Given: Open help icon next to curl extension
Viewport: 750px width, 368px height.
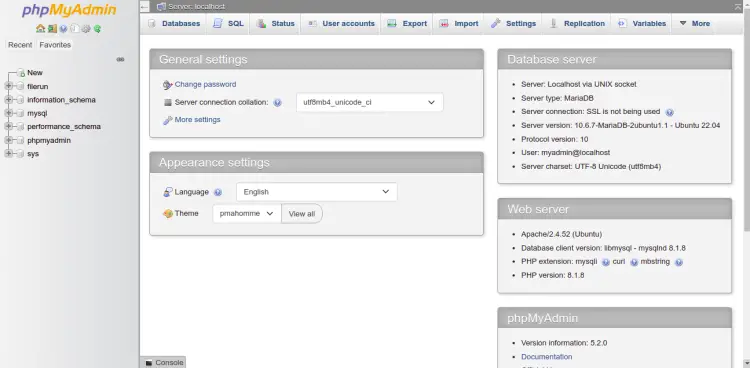Looking at the screenshot, I should tap(634, 262).
